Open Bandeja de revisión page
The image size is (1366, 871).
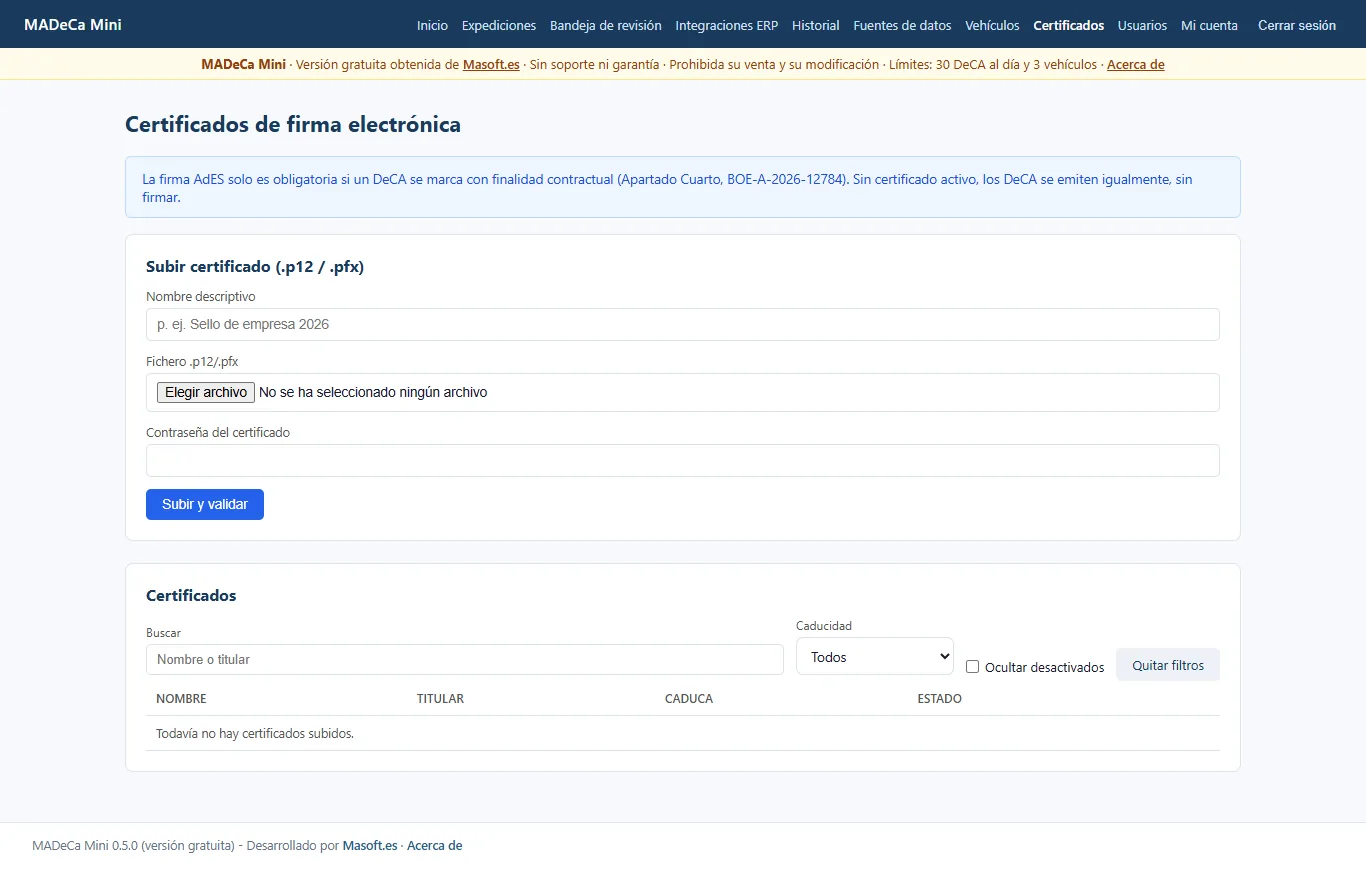[x=606, y=25]
